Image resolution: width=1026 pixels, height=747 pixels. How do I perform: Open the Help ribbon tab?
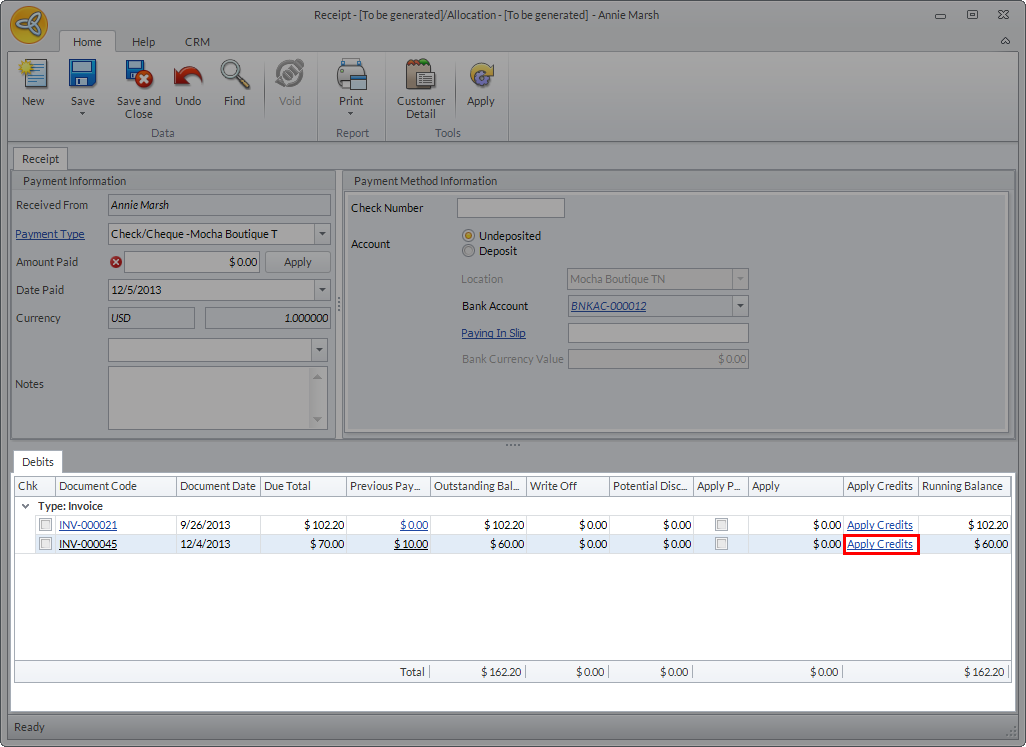(x=143, y=42)
